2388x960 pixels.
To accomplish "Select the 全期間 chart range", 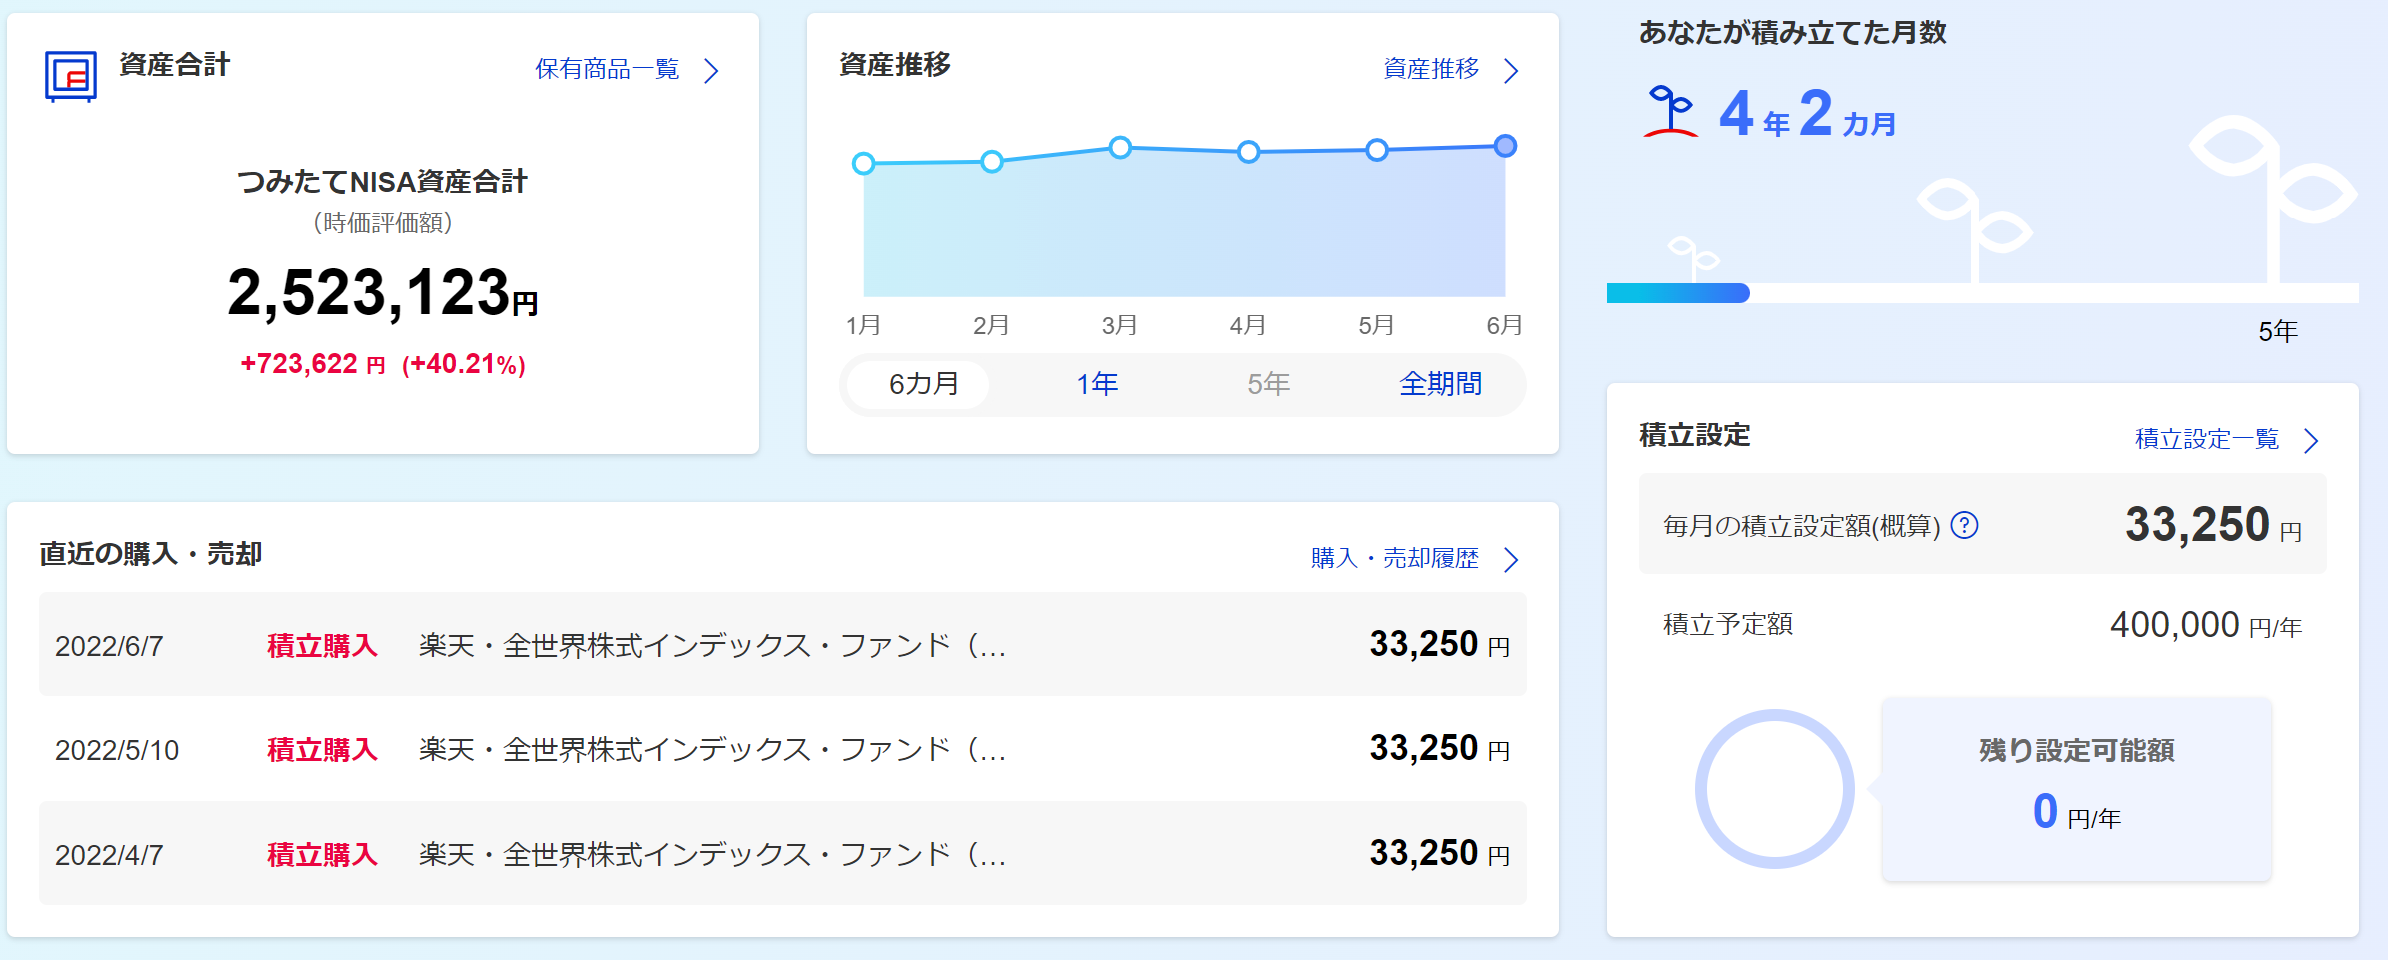I will [1440, 384].
